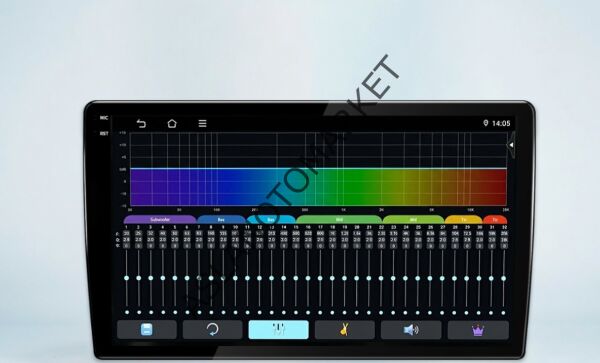The image size is (600, 363).
Task: Tap the dot below band 3 slider
Action: click(151, 313)
